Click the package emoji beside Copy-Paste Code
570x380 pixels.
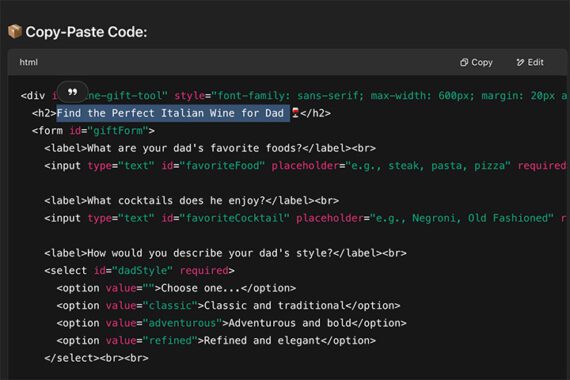click(15, 32)
